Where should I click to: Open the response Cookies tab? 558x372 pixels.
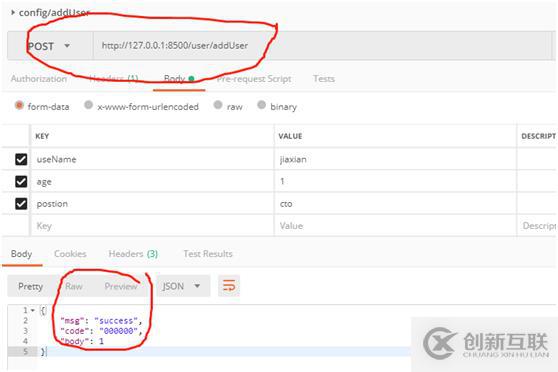pyautogui.click(x=70, y=254)
